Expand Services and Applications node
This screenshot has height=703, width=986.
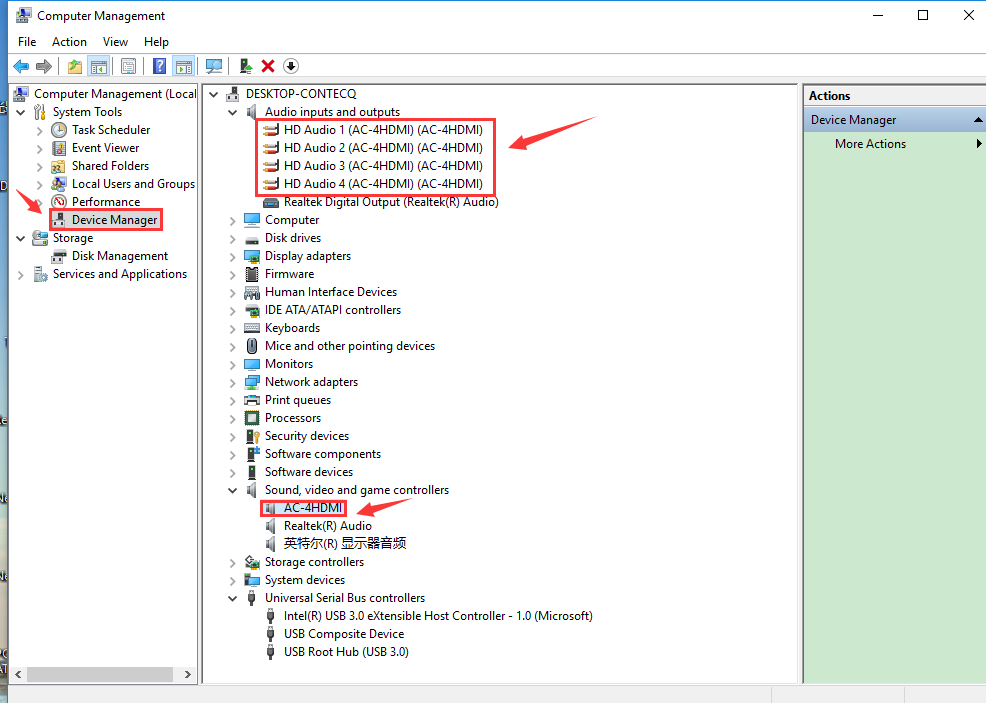pyautogui.click(x=21, y=275)
